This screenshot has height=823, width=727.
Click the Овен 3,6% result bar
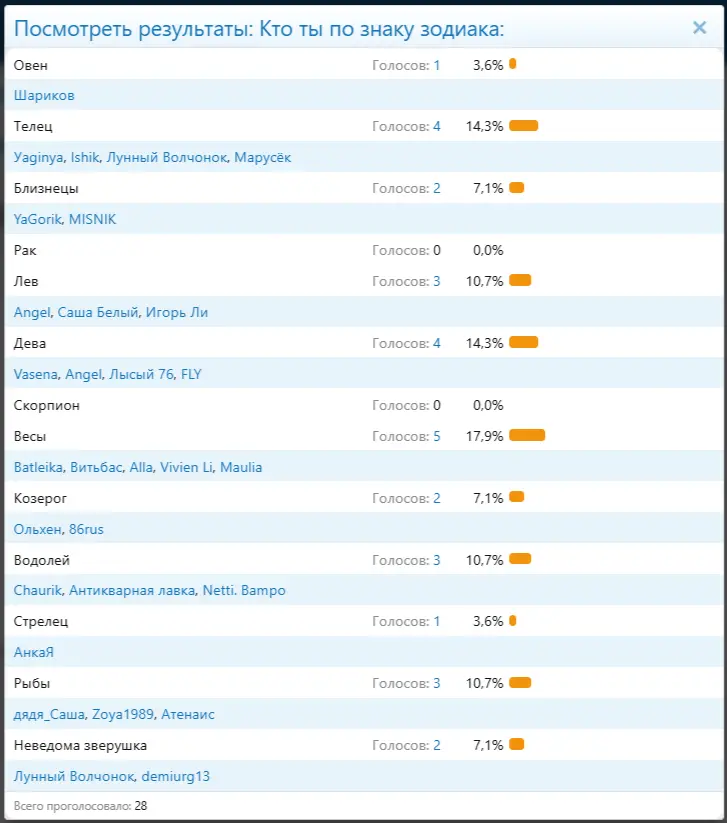click(x=512, y=65)
